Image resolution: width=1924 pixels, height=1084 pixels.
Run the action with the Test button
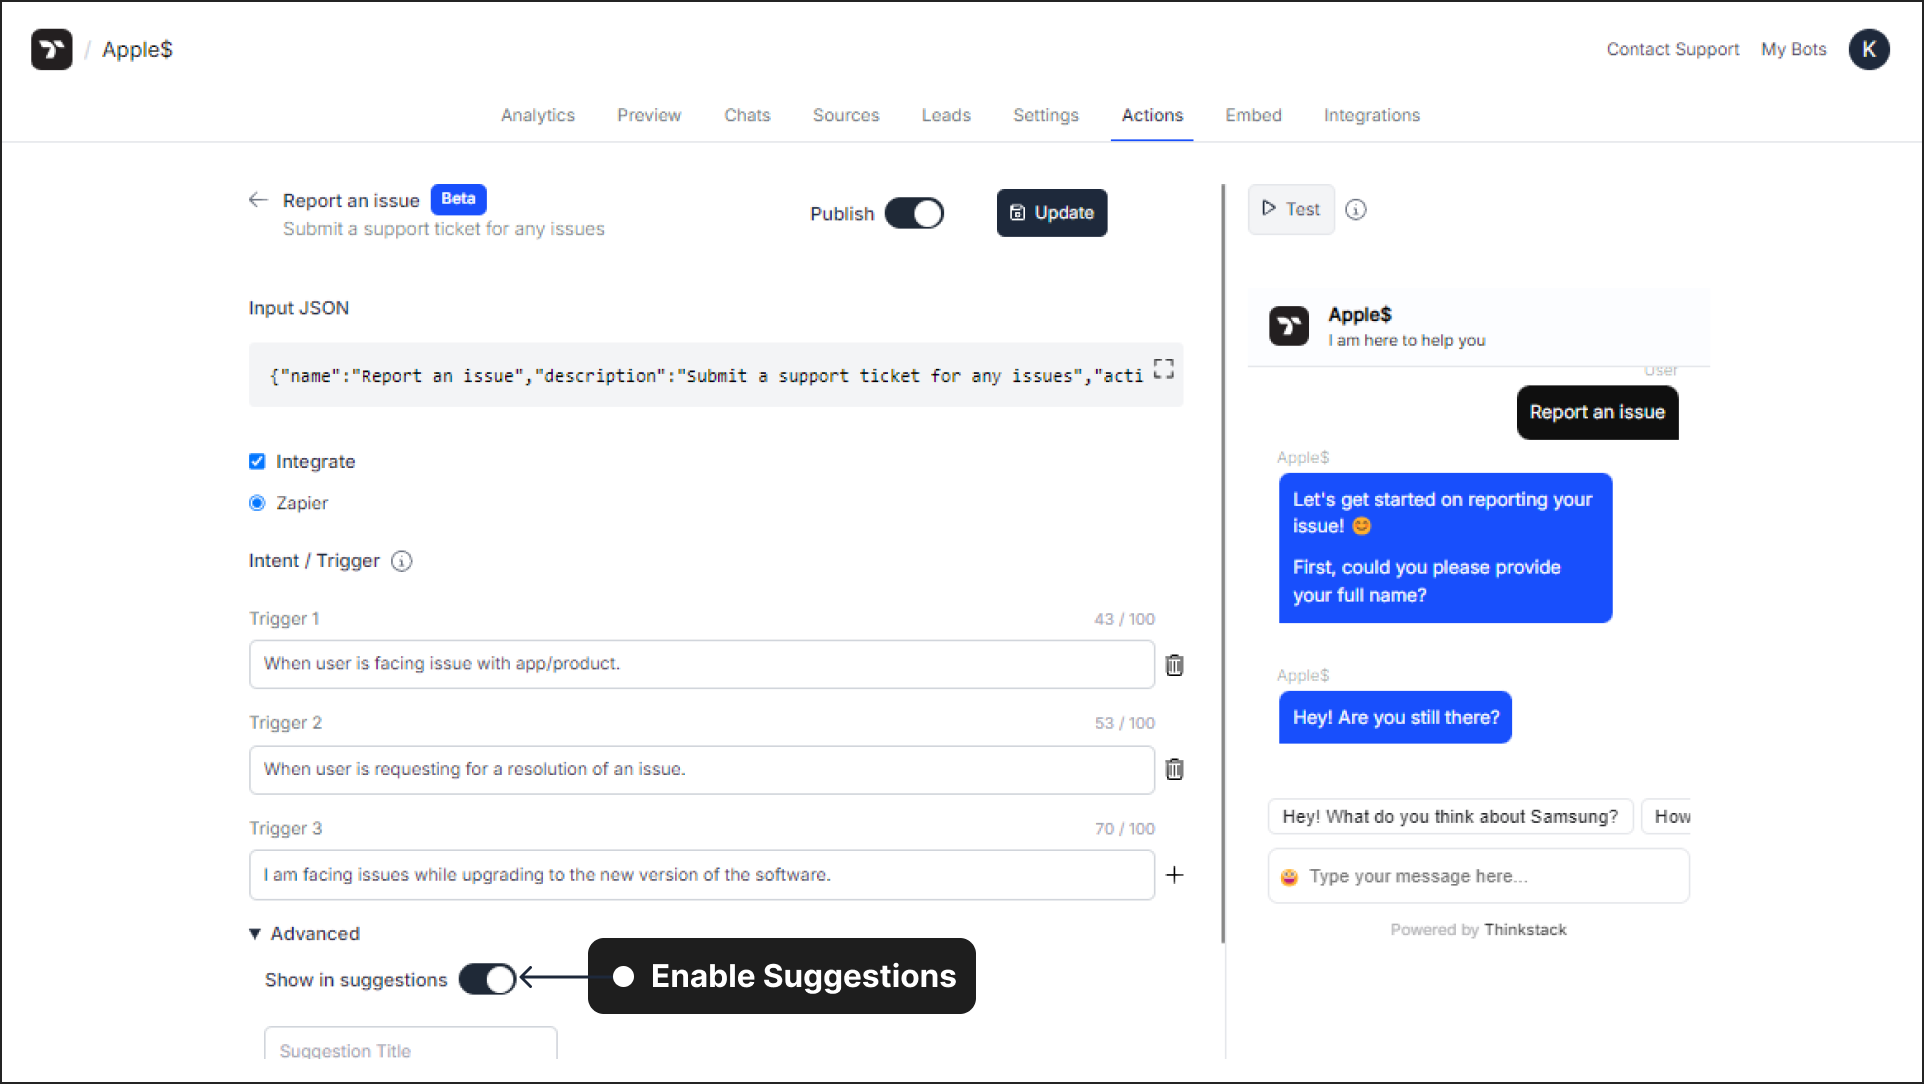(x=1291, y=209)
